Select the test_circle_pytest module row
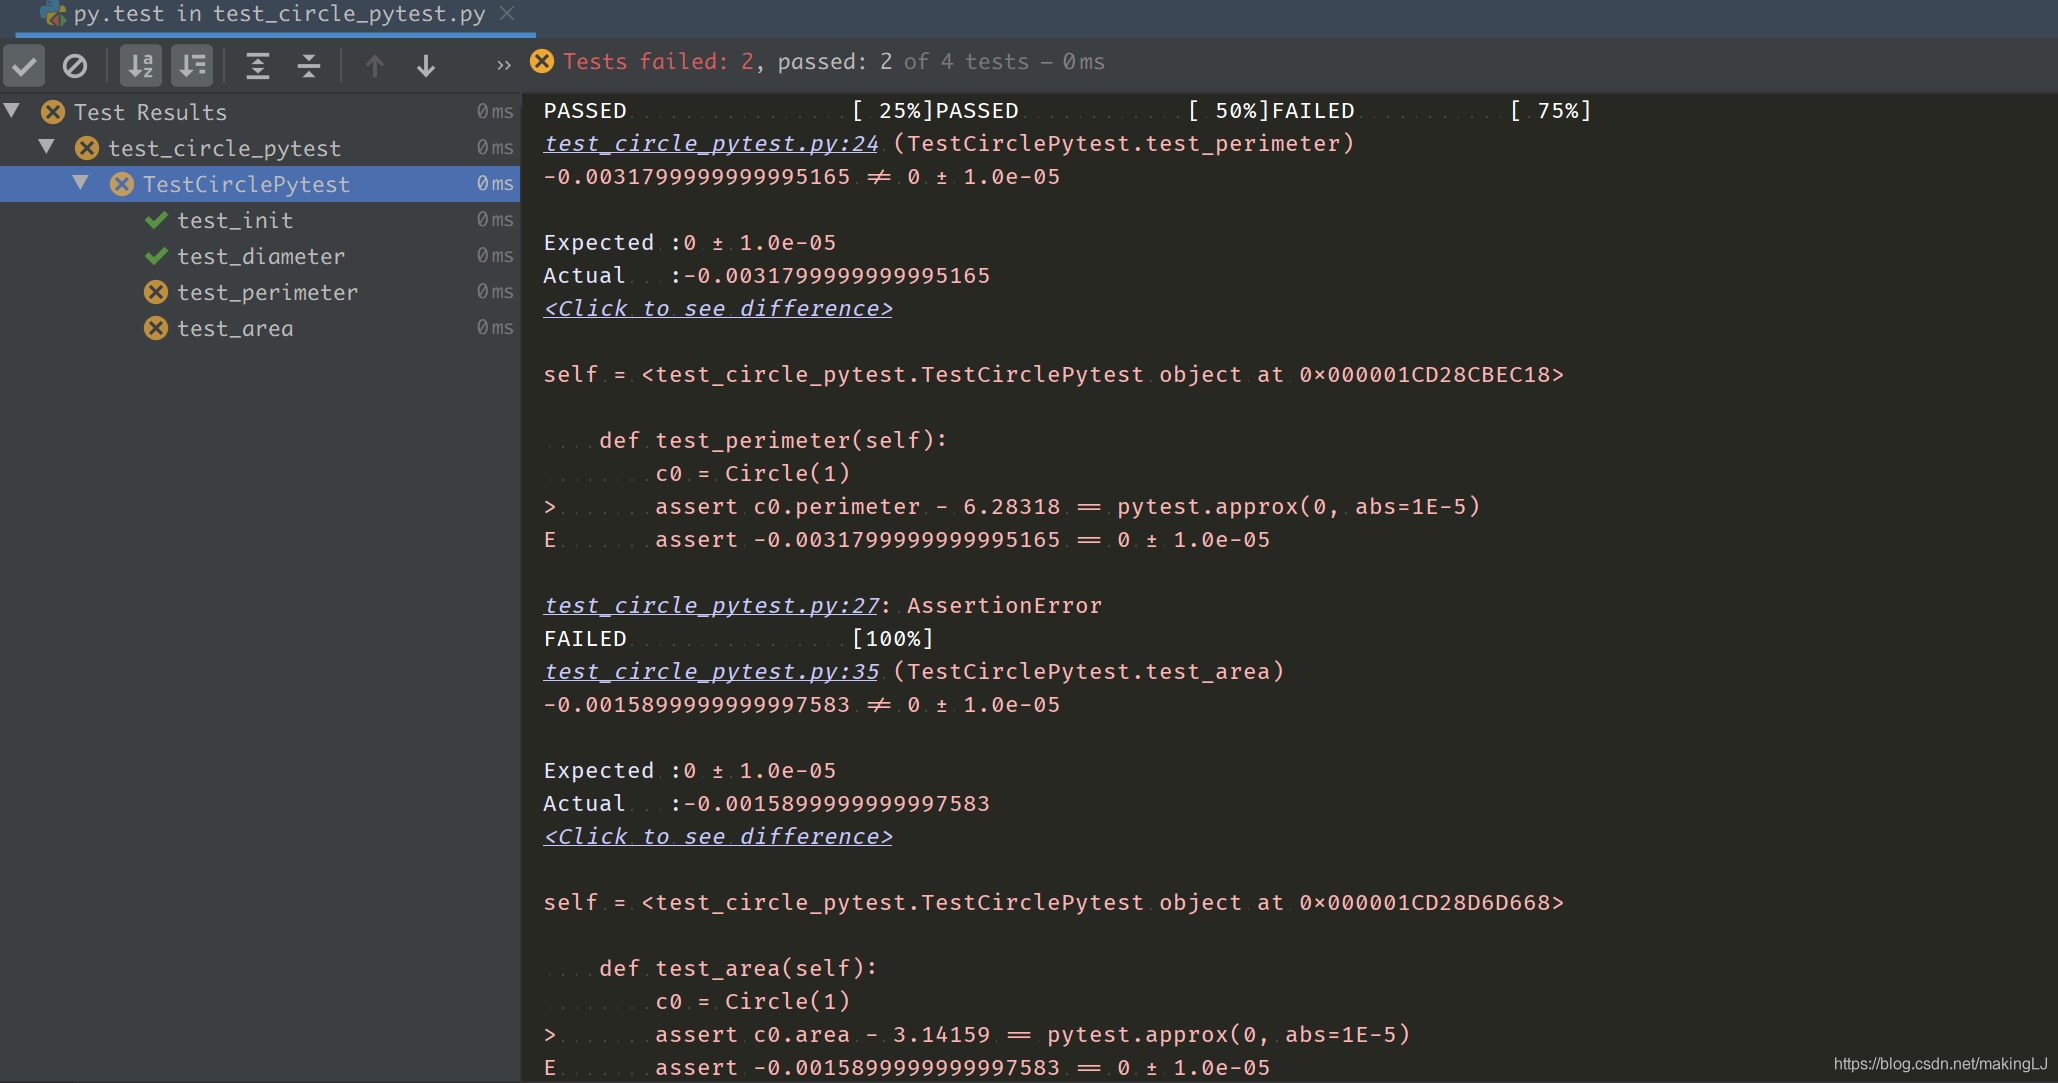Image resolution: width=2058 pixels, height=1083 pixels. click(260, 148)
